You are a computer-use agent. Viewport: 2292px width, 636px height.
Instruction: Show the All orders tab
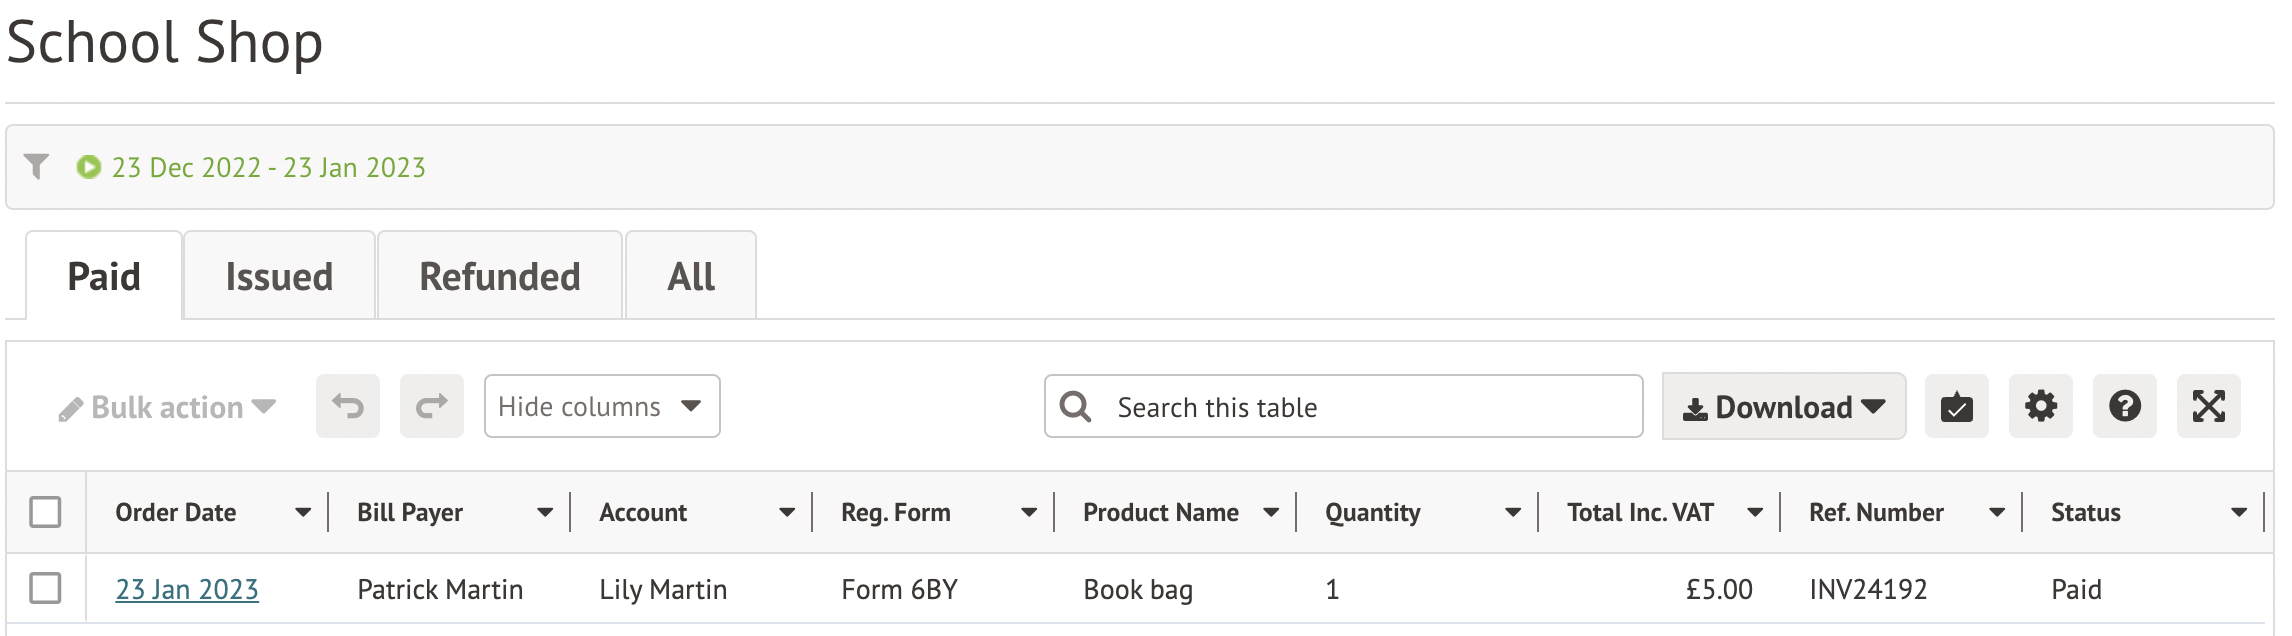pyautogui.click(x=691, y=276)
